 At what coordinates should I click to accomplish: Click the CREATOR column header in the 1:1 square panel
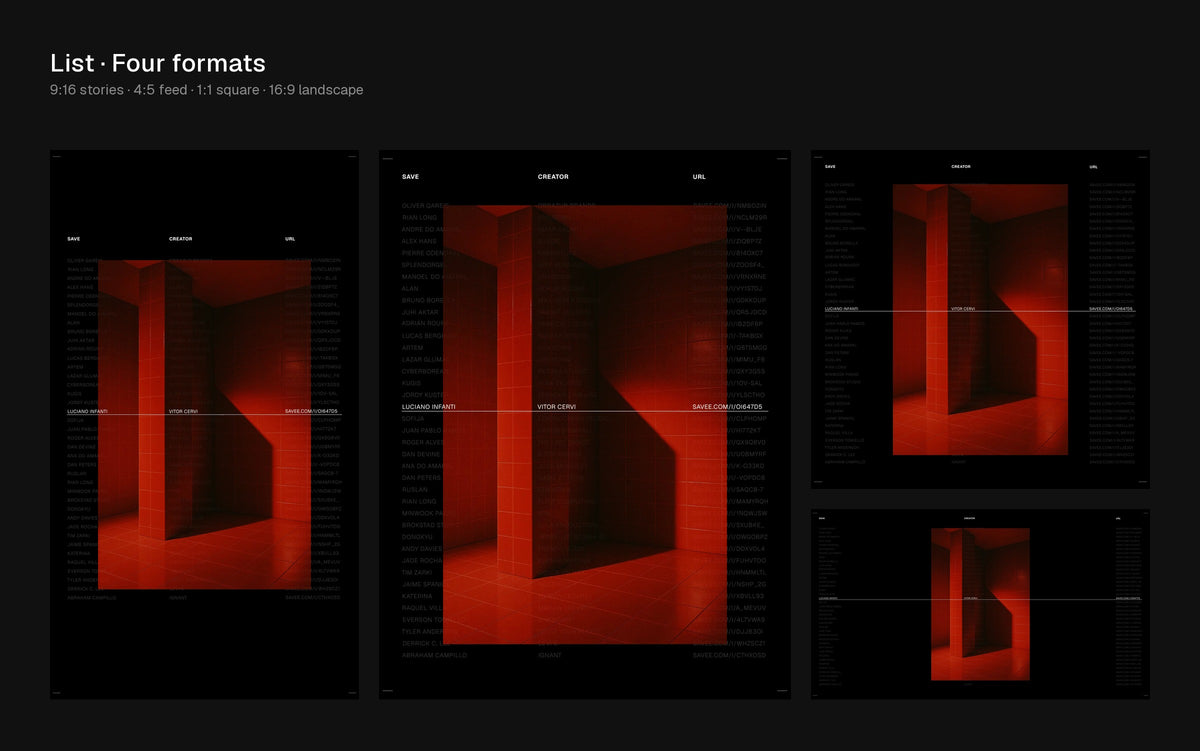[961, 167]
